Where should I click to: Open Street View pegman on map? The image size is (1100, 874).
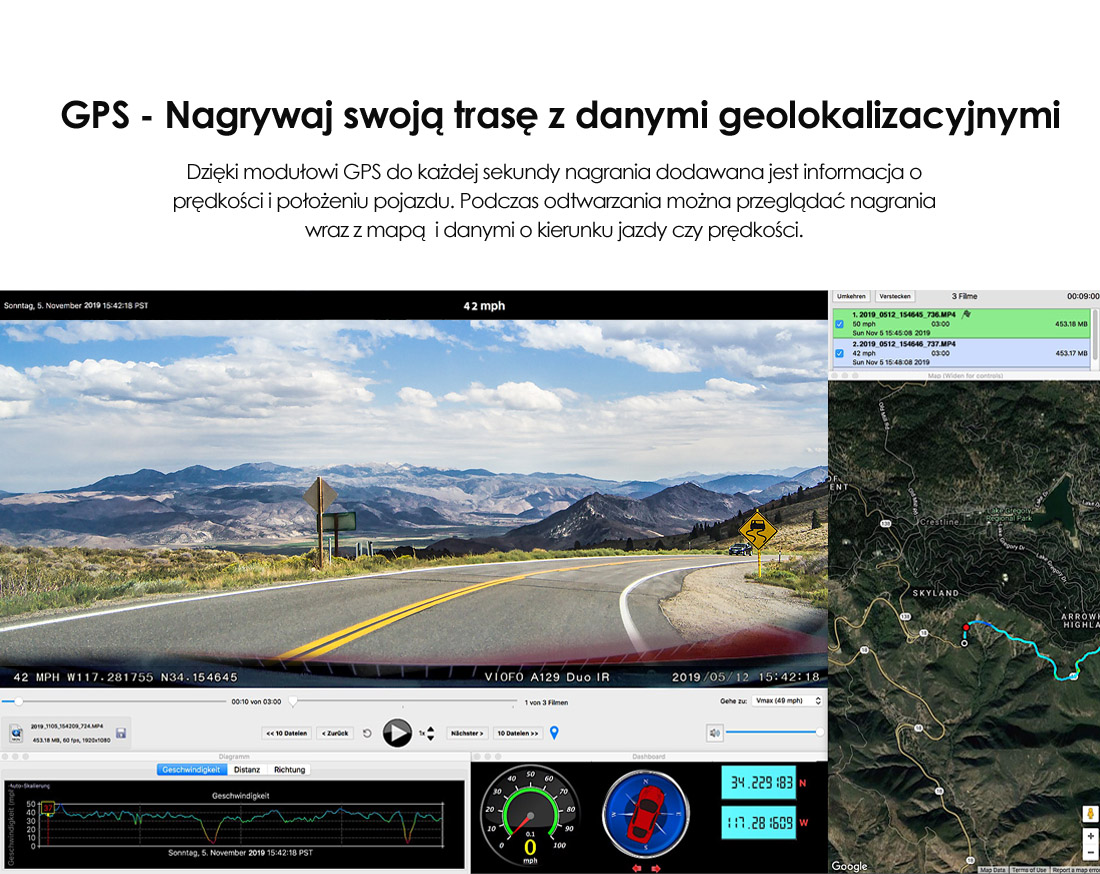pos(1090,814)
